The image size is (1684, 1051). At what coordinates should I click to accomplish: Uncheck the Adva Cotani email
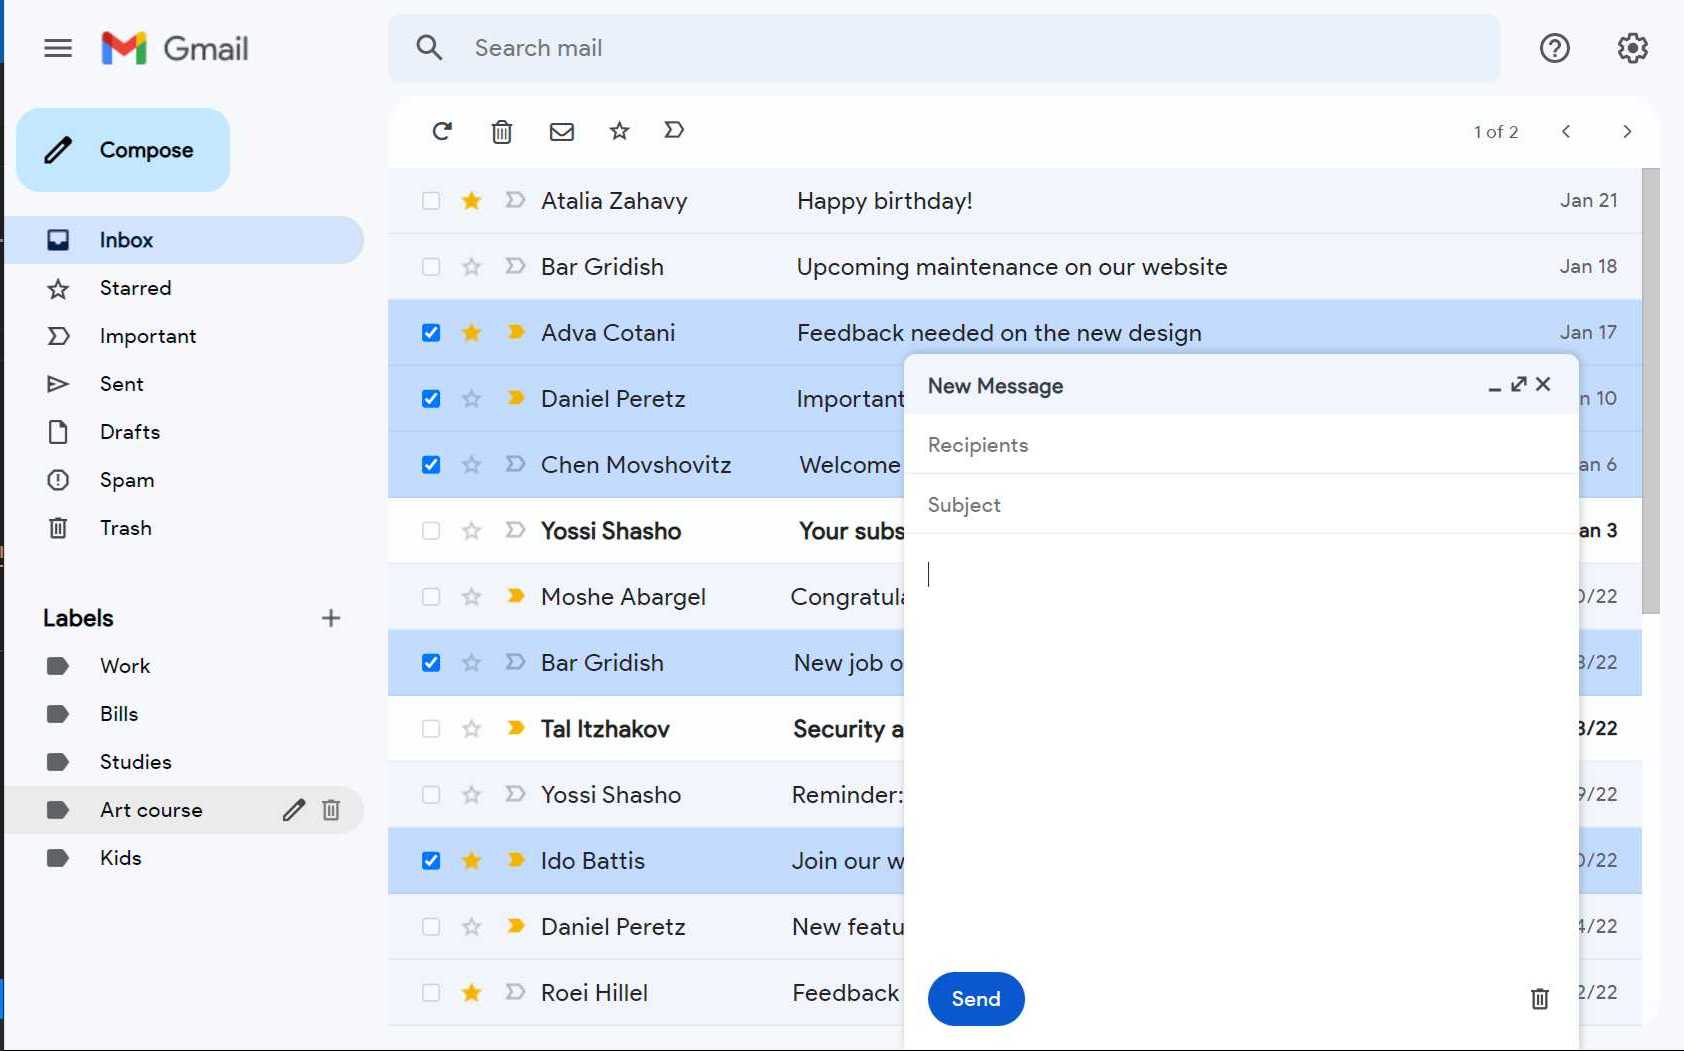pos(431,333)
